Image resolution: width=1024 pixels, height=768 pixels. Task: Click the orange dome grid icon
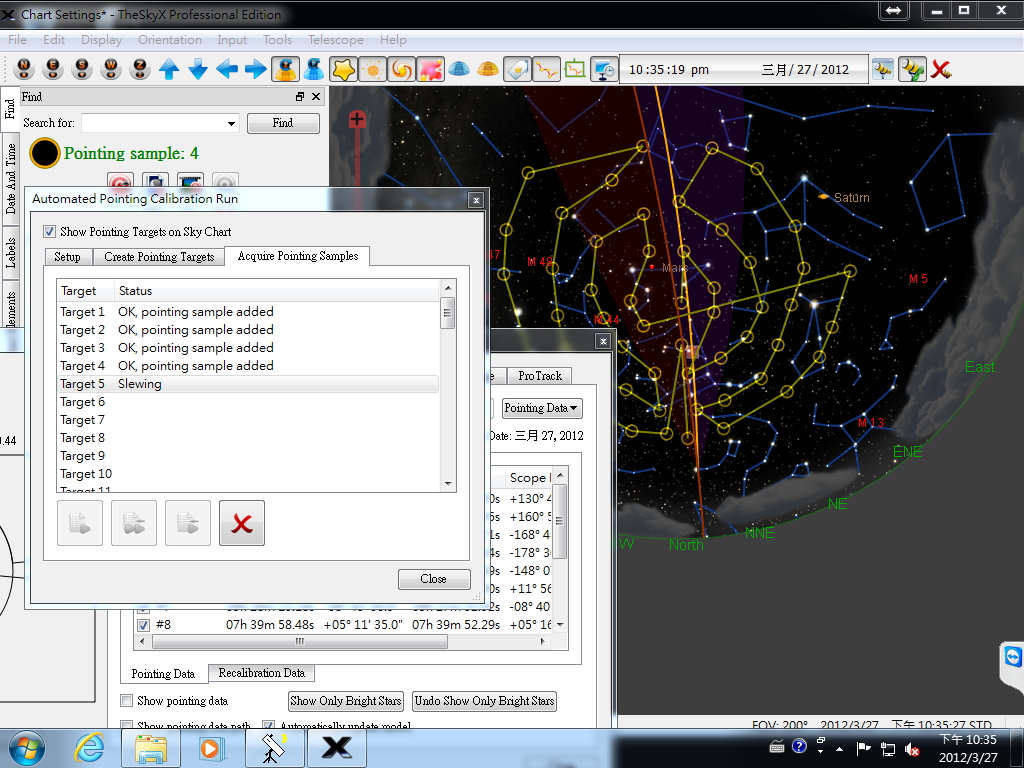tap(488, 69)
